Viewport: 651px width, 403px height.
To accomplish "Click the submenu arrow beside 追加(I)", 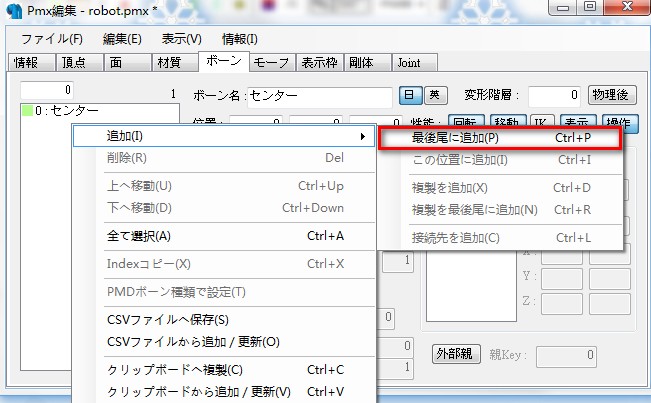I will pyautogui.click(x=363, y=137).
